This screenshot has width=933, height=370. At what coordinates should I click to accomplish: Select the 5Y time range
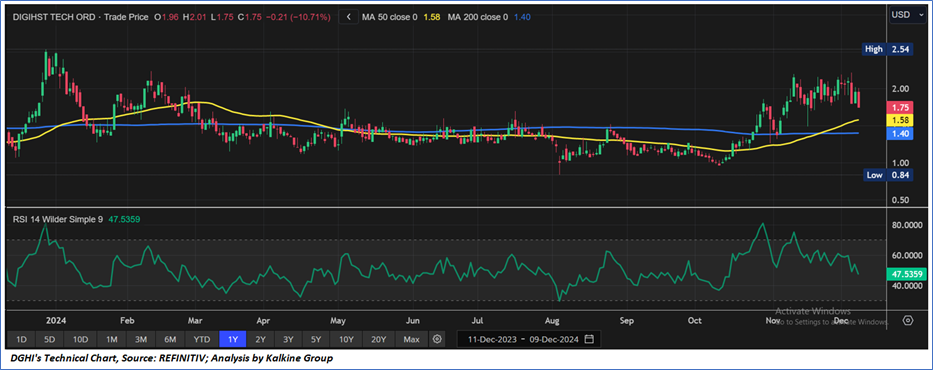point(317,340)
